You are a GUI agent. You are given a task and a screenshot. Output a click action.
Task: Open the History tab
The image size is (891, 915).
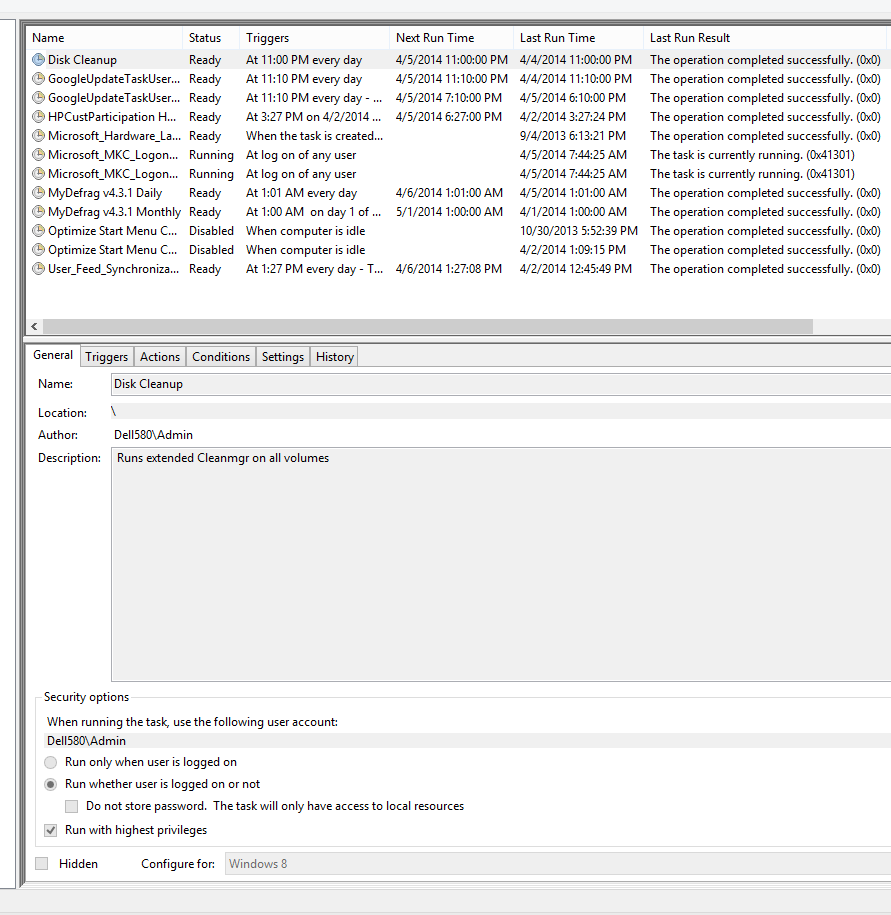pos(334,357)
